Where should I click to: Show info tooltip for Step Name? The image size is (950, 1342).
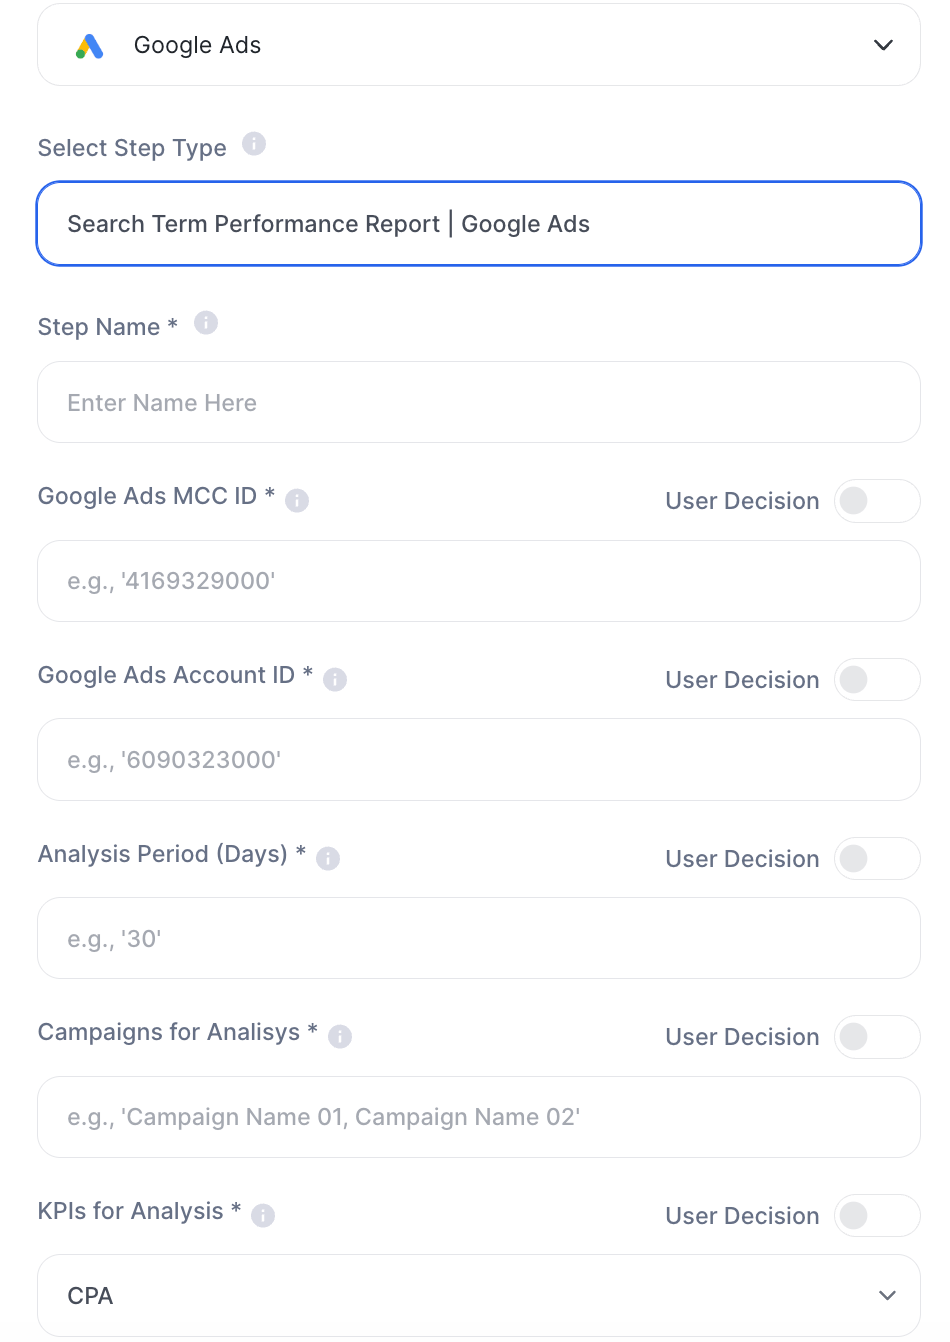click(206, 323)
